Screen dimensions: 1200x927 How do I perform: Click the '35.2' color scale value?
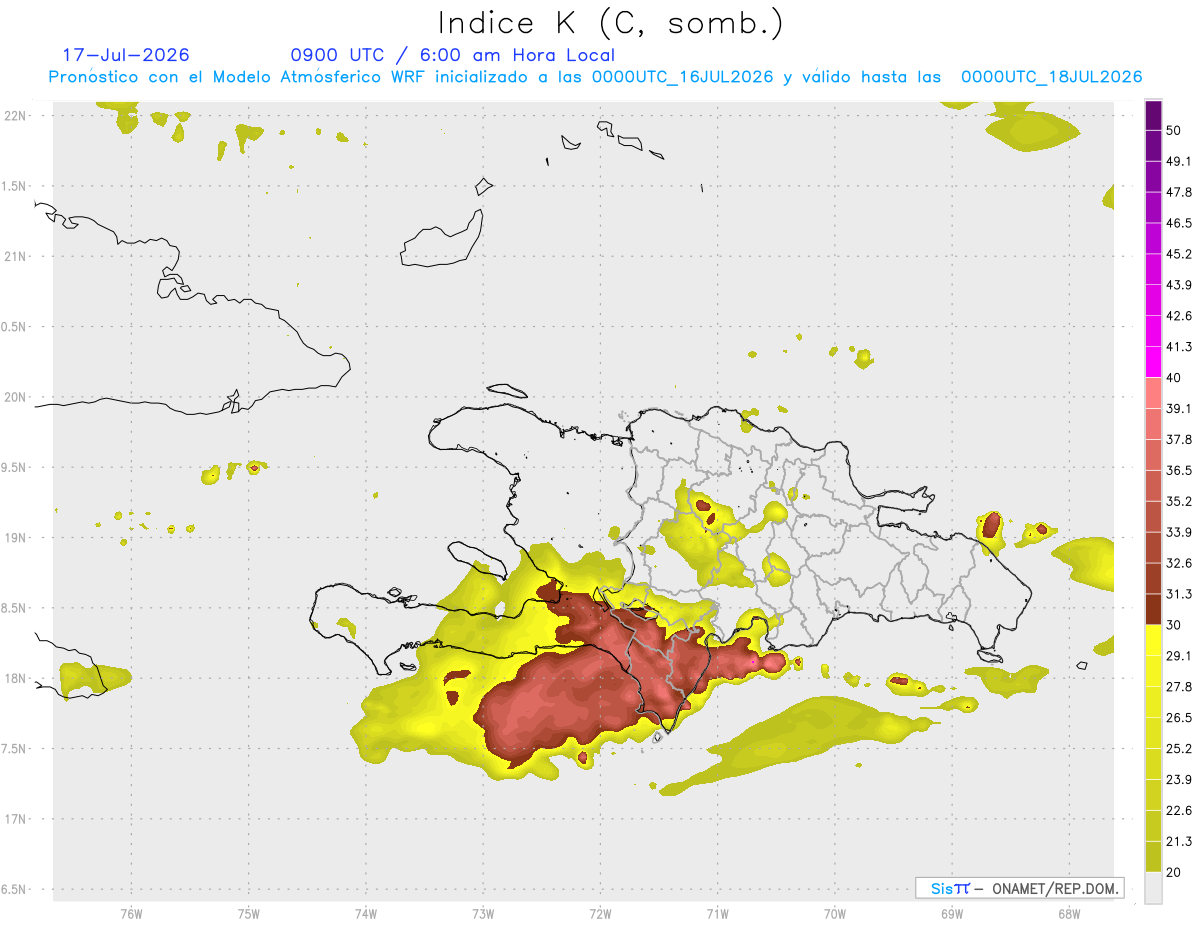click(x=1179, y=501)
